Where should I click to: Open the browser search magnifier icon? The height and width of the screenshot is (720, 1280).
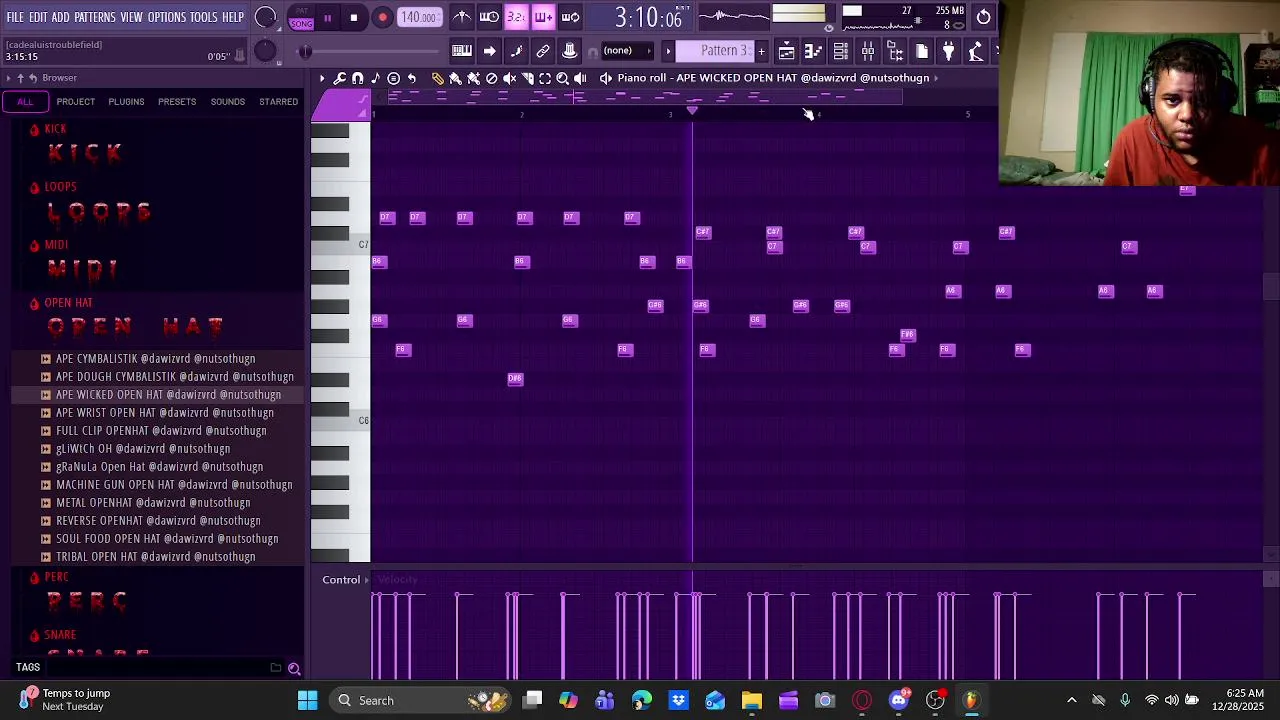tap(294, 668)
